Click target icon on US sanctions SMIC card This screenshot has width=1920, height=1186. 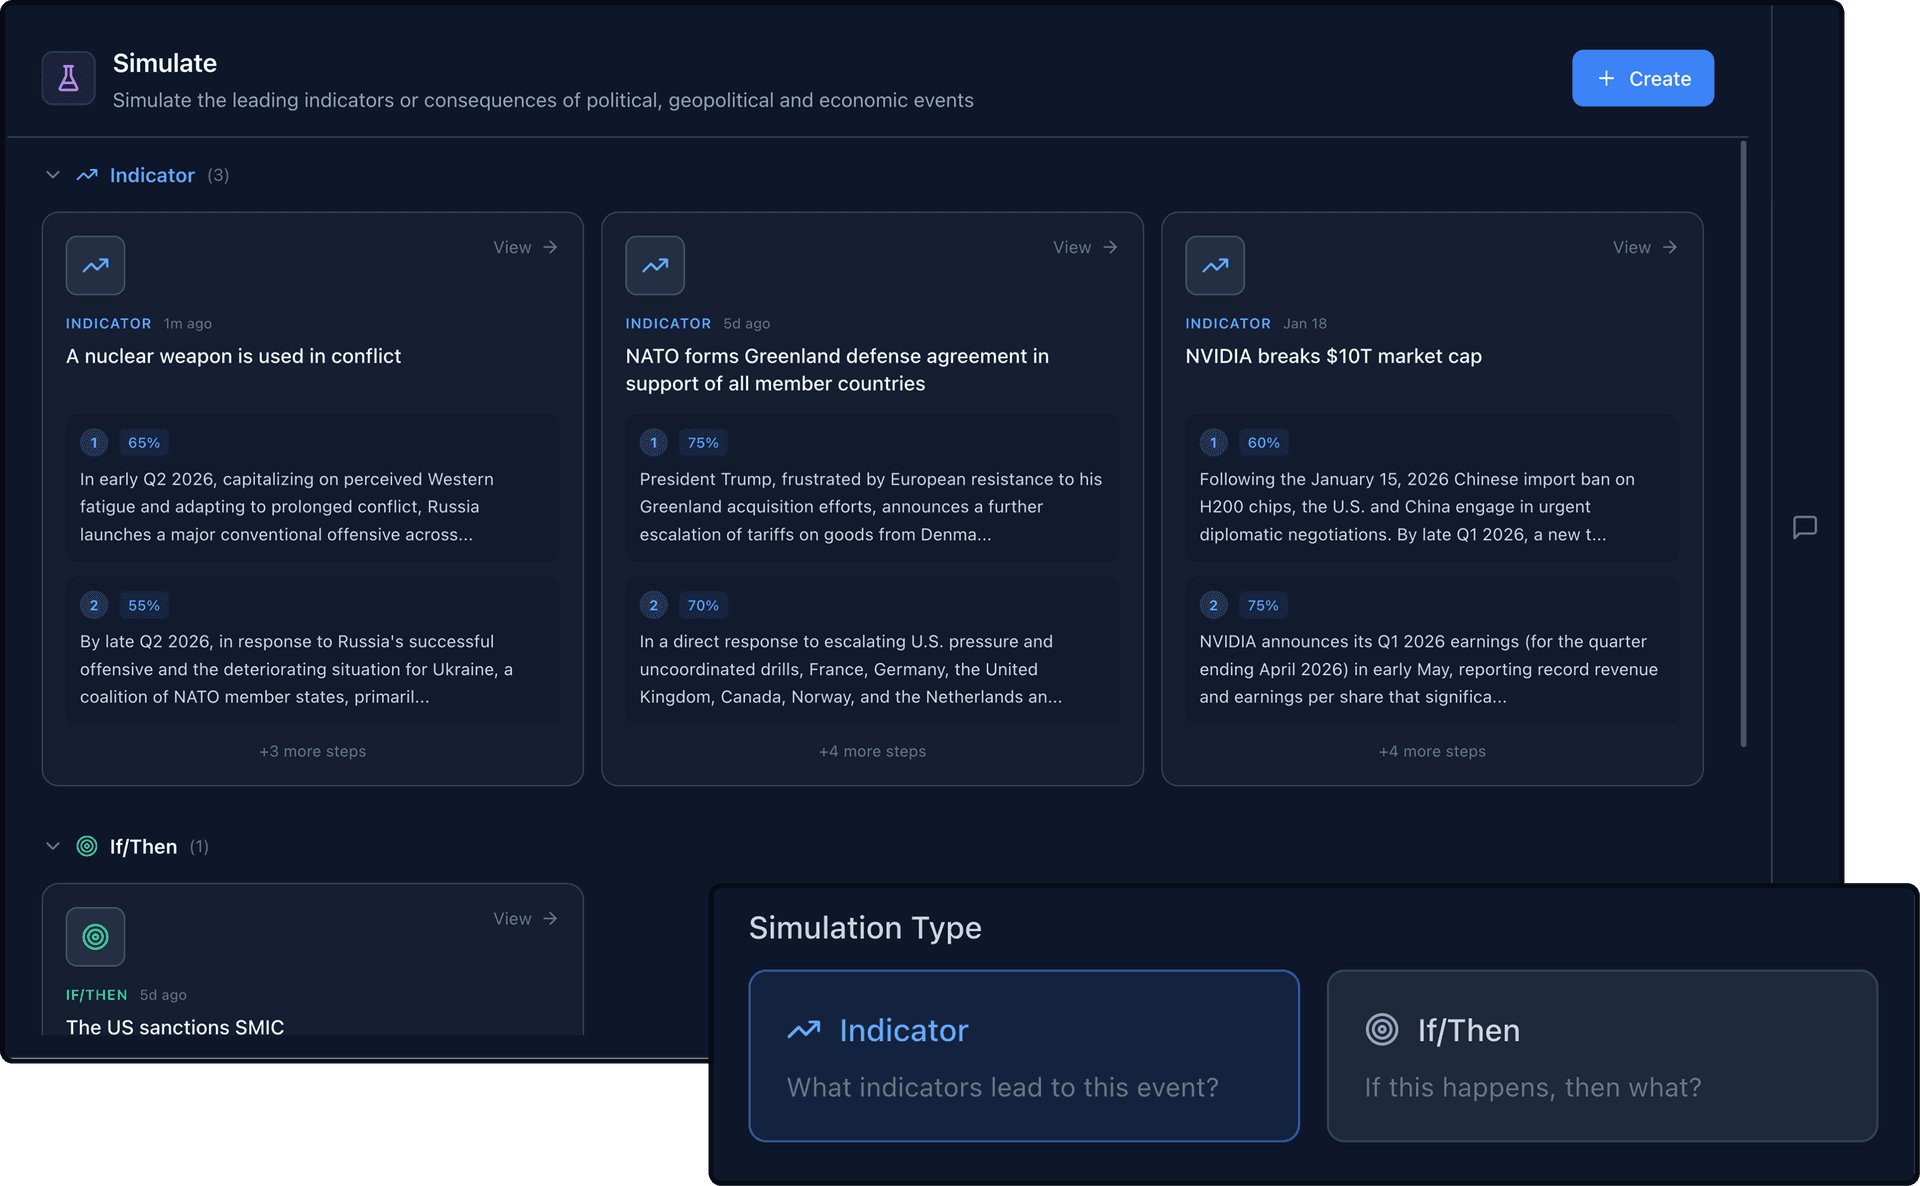coord(95,936)
